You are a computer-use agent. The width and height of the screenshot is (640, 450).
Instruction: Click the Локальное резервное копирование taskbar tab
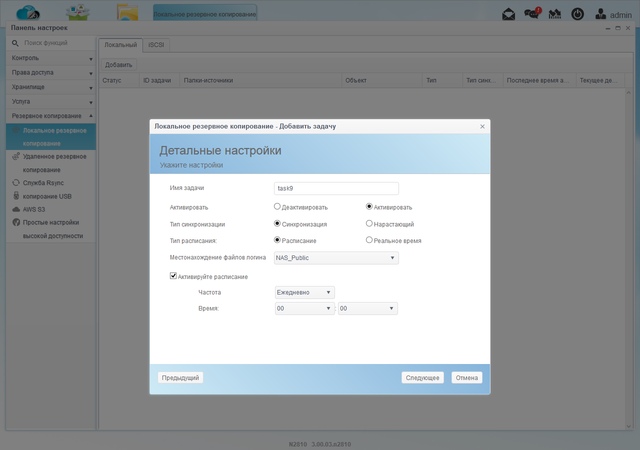pos(205,14)
